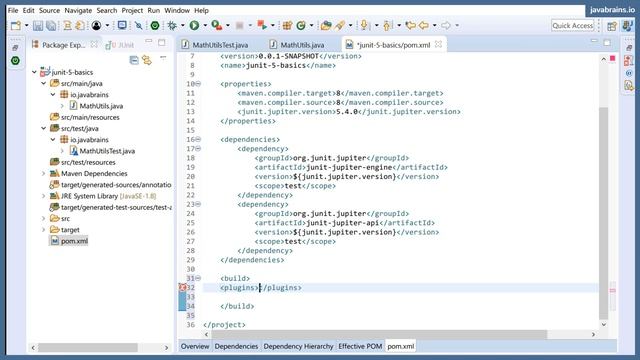
Task: Open the Navigate menu
Action: [x=78, y=10]
